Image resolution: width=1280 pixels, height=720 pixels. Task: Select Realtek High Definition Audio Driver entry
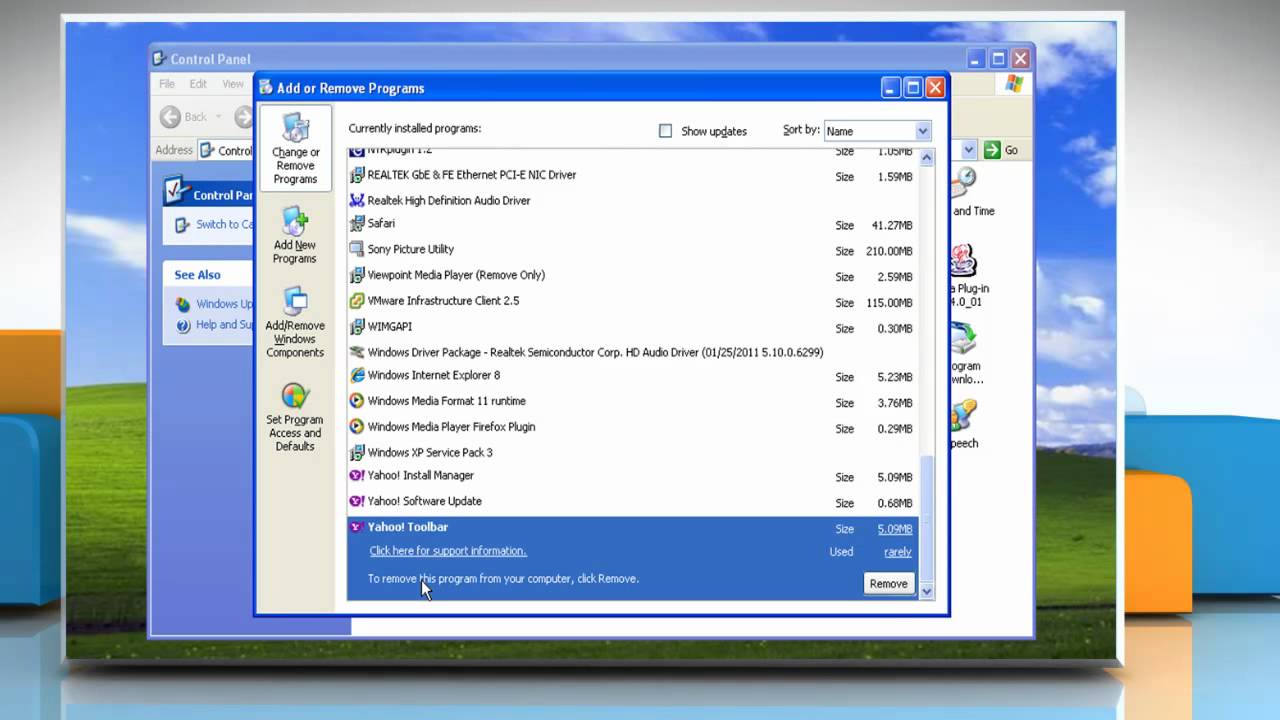632,201
